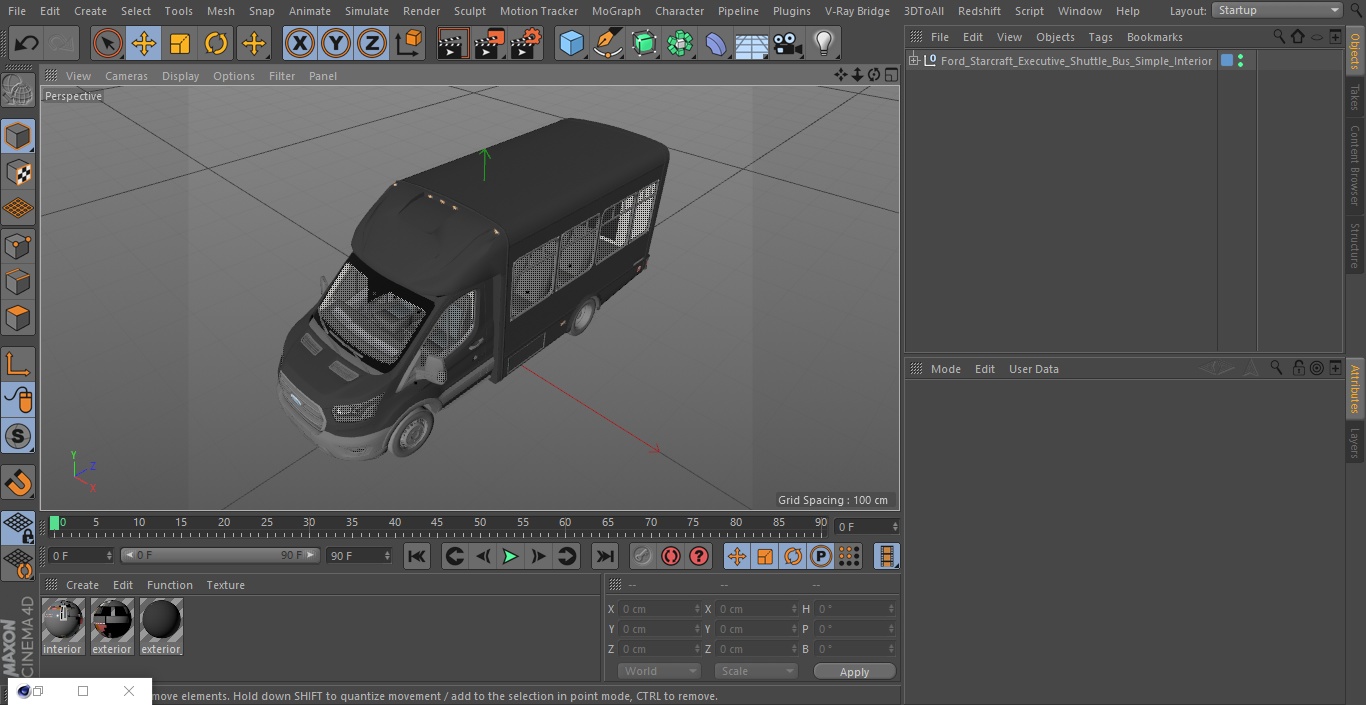Select the Rotate tool
The height and width of the screenshot is (705, 1366).
click(x=216, y=43)
